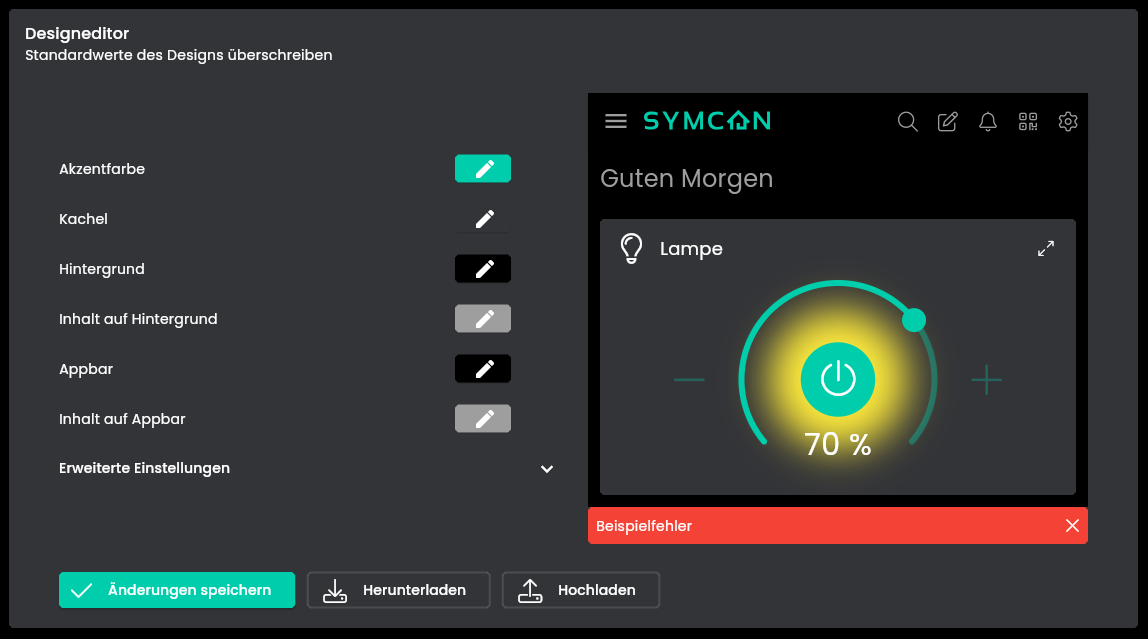Screen dimensions: 1148x639
Task: Click the Akzentfarbe label
Action: click(102, 169)
